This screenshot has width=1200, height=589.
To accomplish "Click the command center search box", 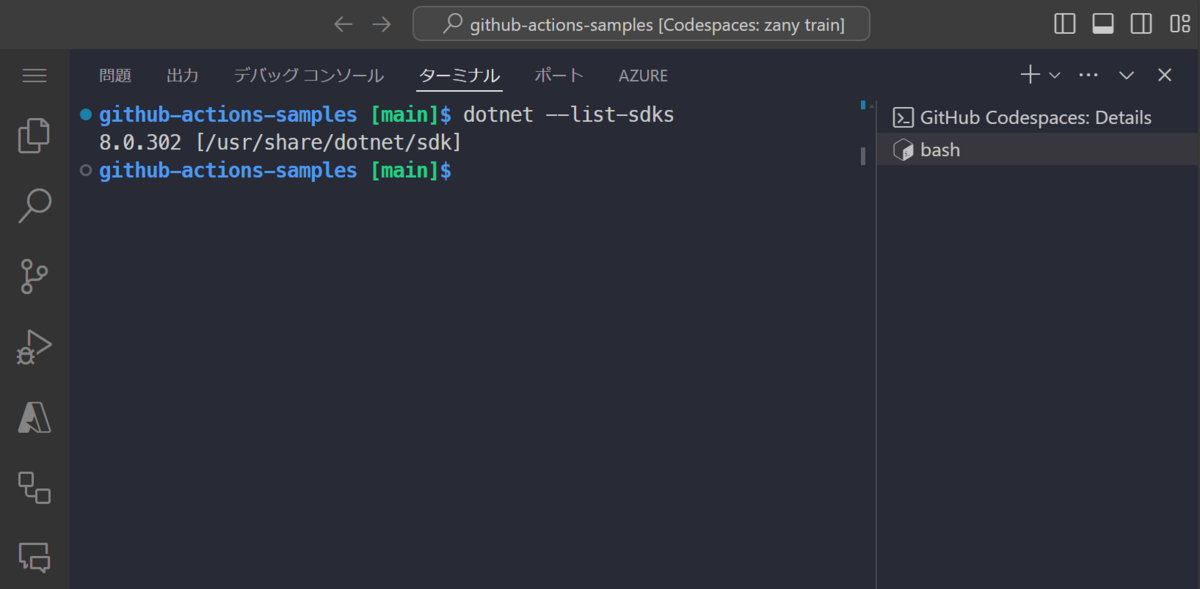I will 641,24.
